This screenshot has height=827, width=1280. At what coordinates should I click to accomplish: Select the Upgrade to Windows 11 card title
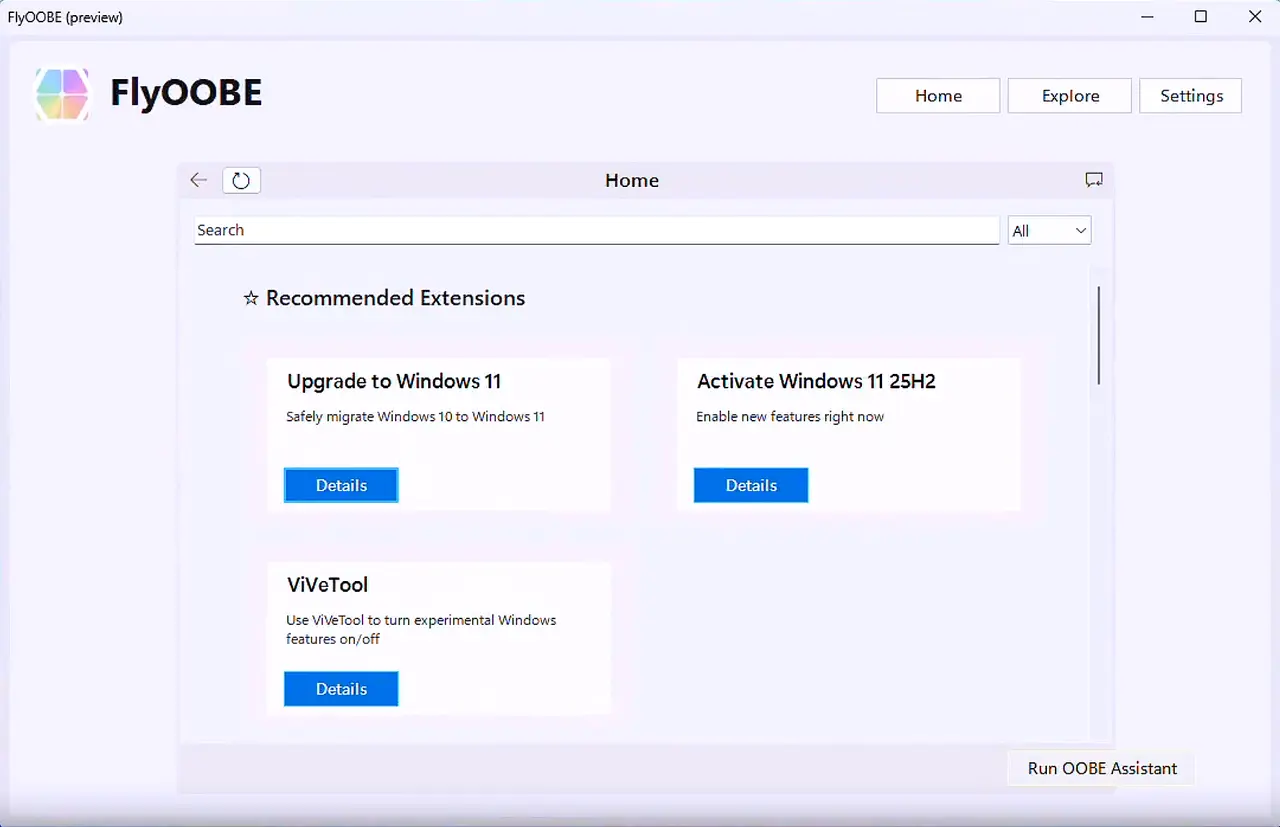(x=394, y=381)
